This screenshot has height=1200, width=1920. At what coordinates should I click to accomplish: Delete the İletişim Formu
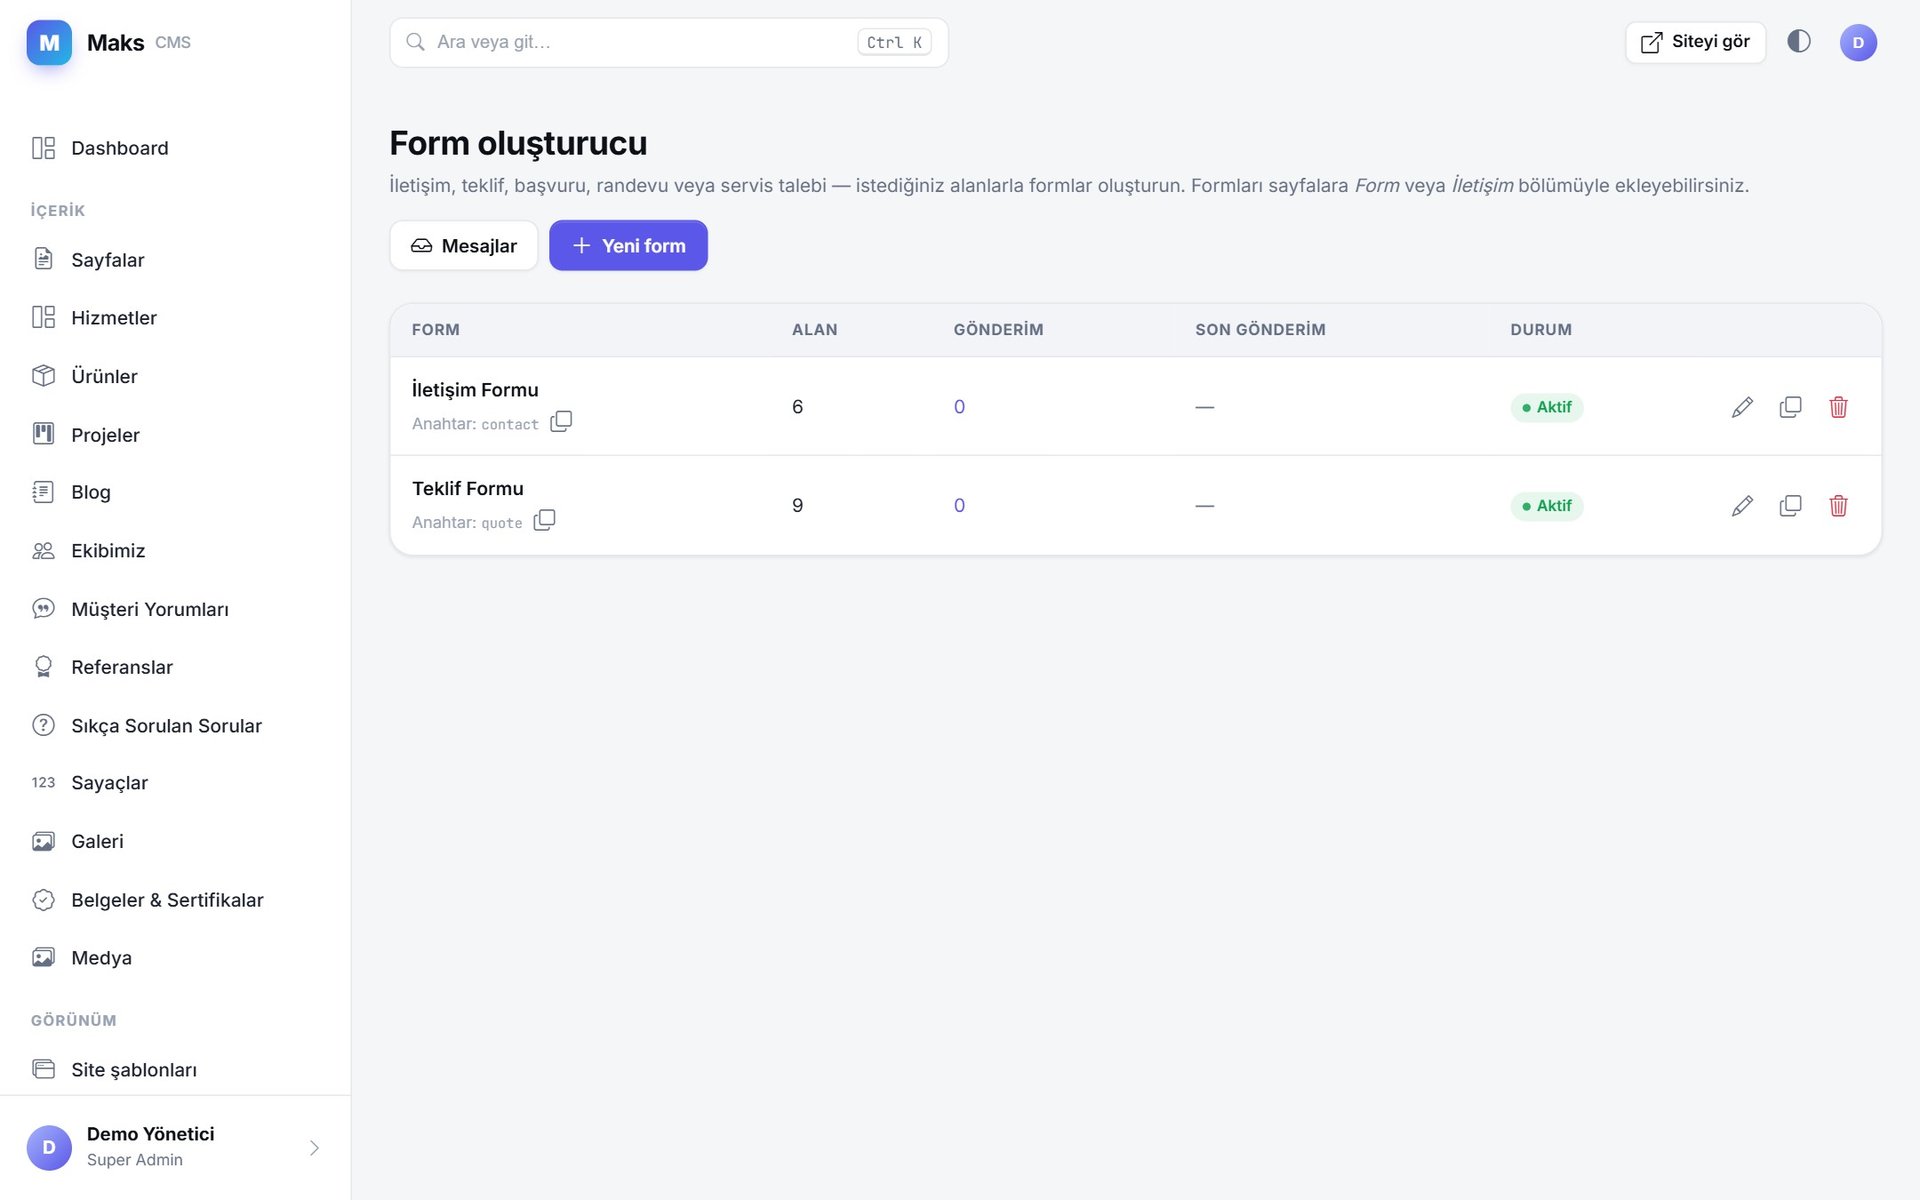point(1838,407)
